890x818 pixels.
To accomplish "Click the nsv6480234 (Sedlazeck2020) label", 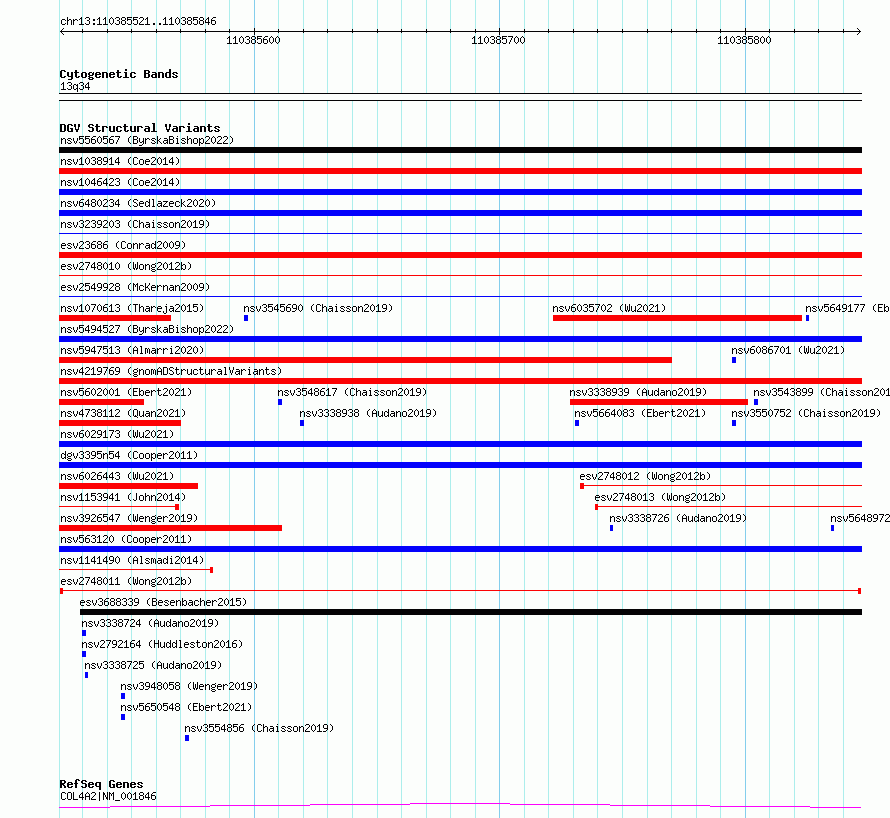I will click(138, 203).
